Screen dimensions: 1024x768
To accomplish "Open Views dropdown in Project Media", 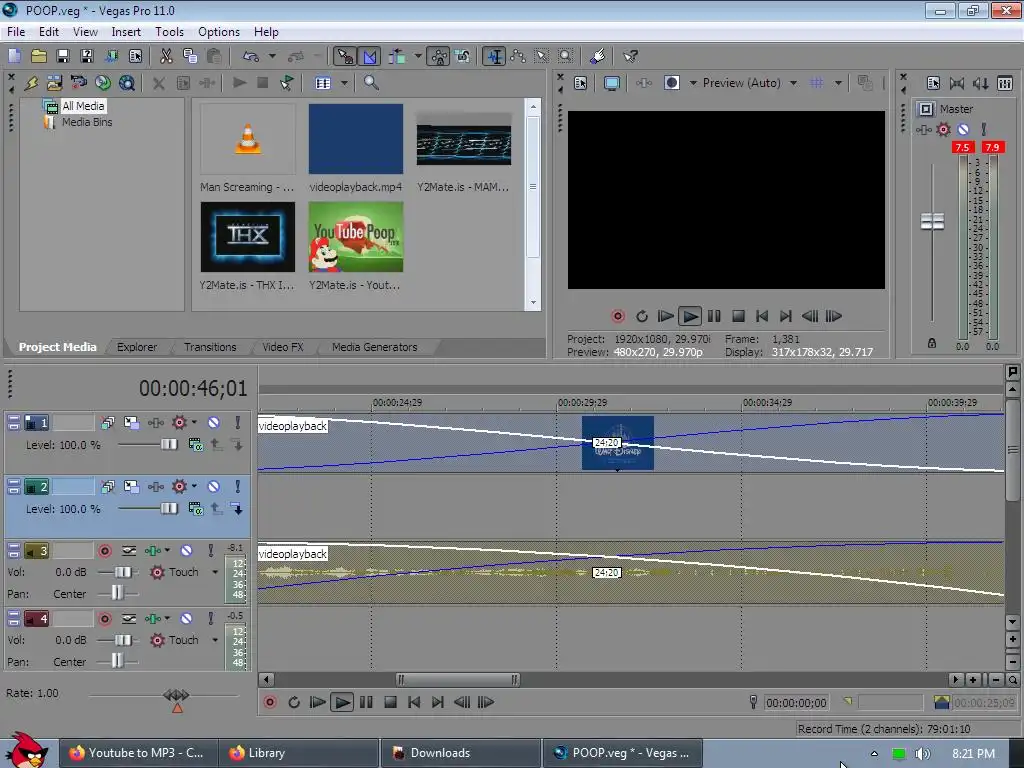I will click(344, 83).
